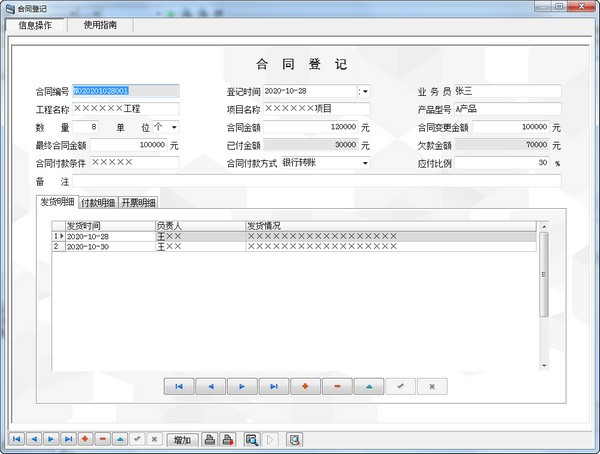
Task: Click the print preview magnifier icon
Action: click(252, 439)
